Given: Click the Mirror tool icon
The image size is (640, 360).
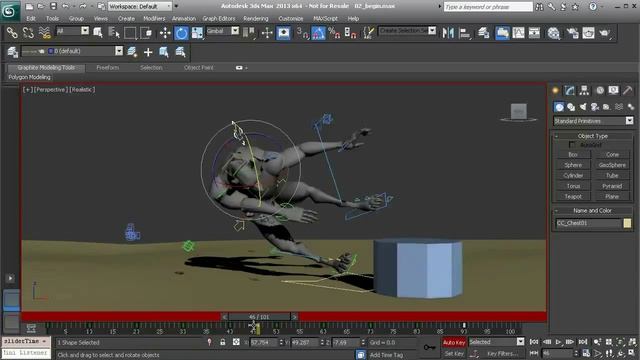Looking at the screenshot, I should click(448, 33).
